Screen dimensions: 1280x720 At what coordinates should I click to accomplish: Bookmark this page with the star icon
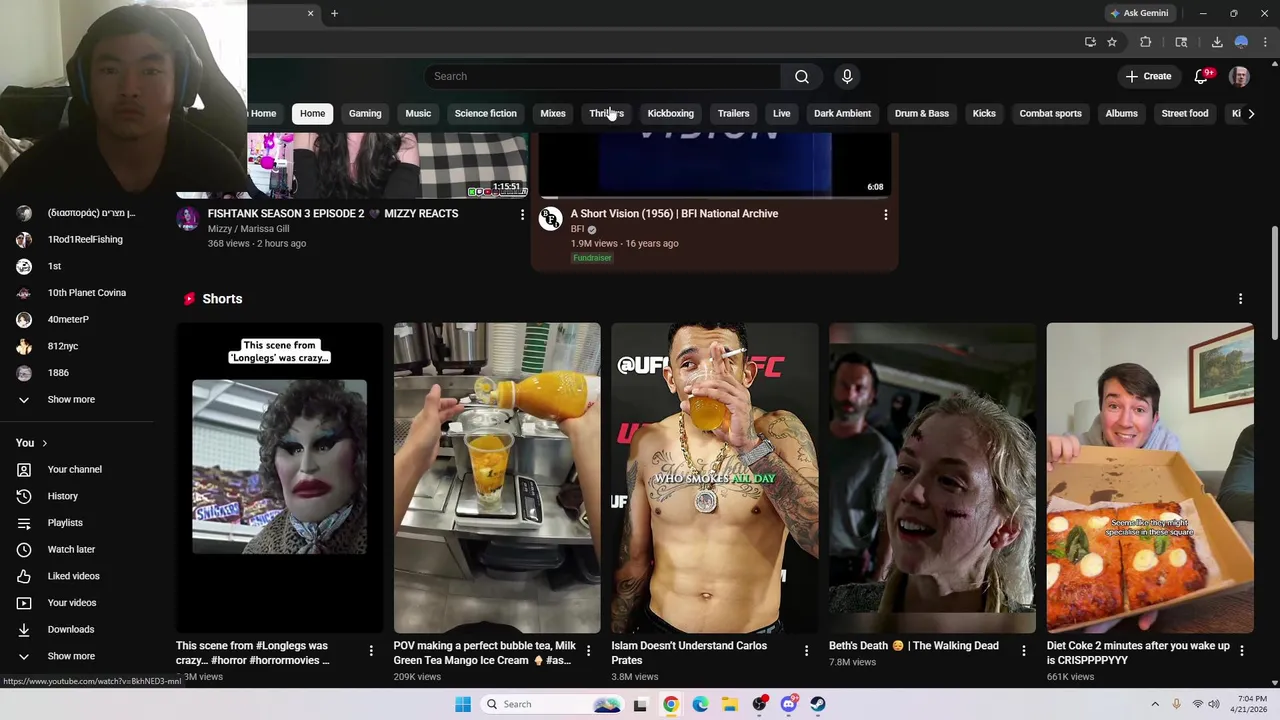click(x=1112, y=42)
